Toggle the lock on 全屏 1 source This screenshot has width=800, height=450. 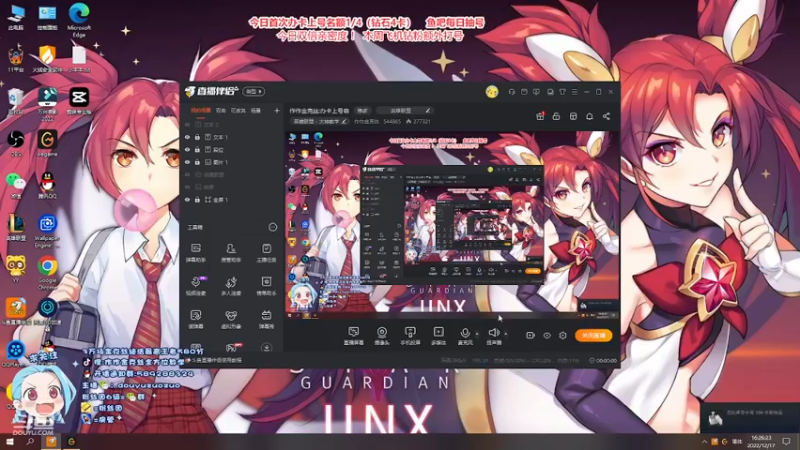click(x=197, y=200)
